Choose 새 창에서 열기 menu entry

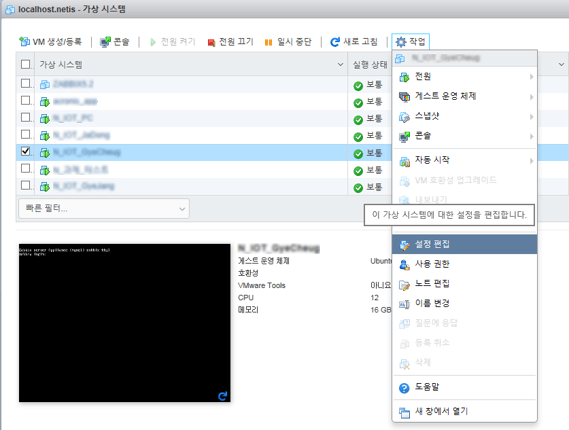coord(464,411)
